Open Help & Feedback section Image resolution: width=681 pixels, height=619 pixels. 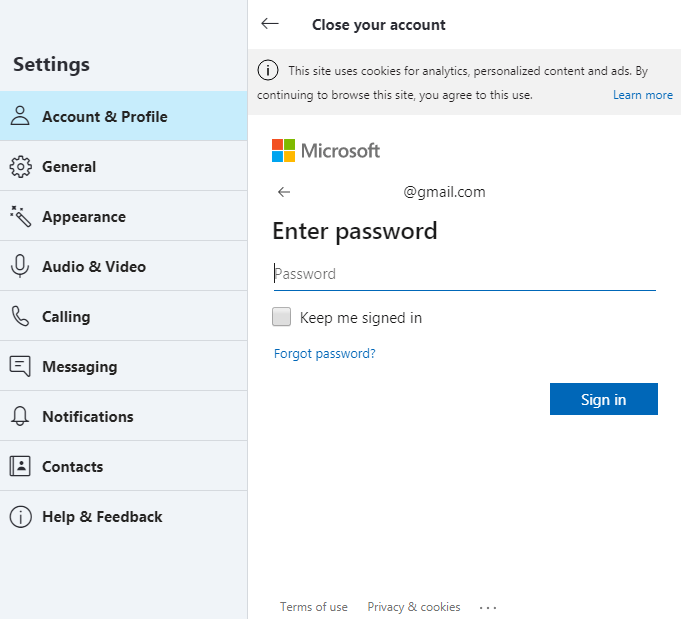tap(124, 516)
